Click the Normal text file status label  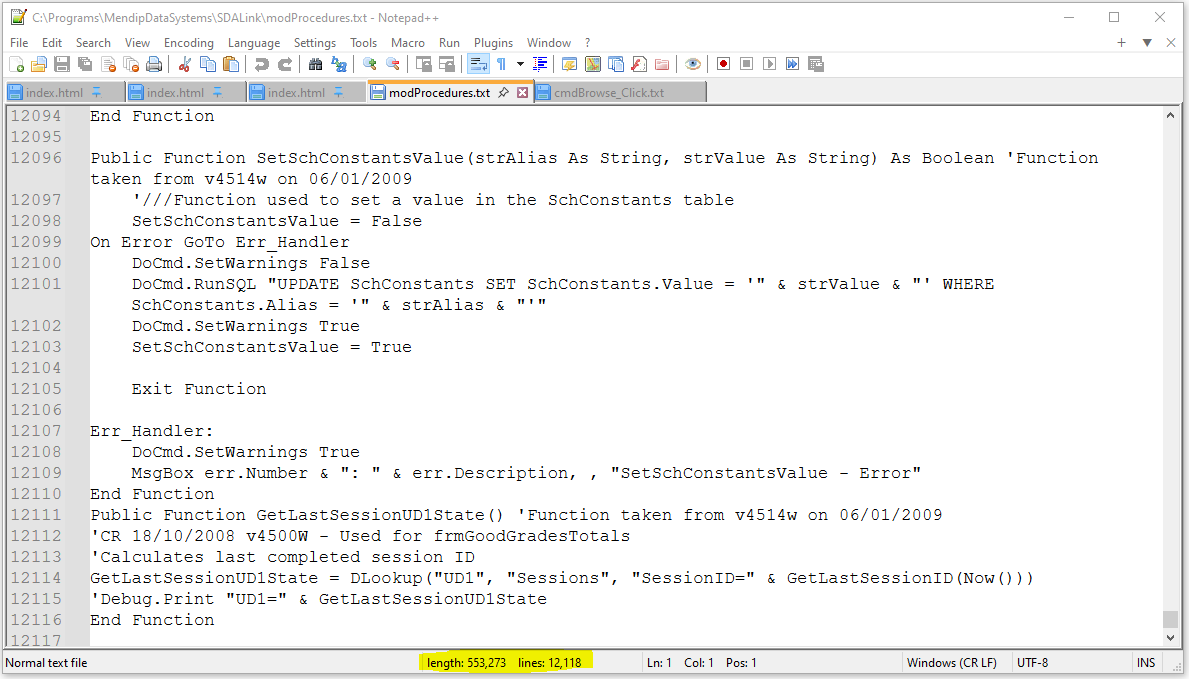[x=46, y=662]
